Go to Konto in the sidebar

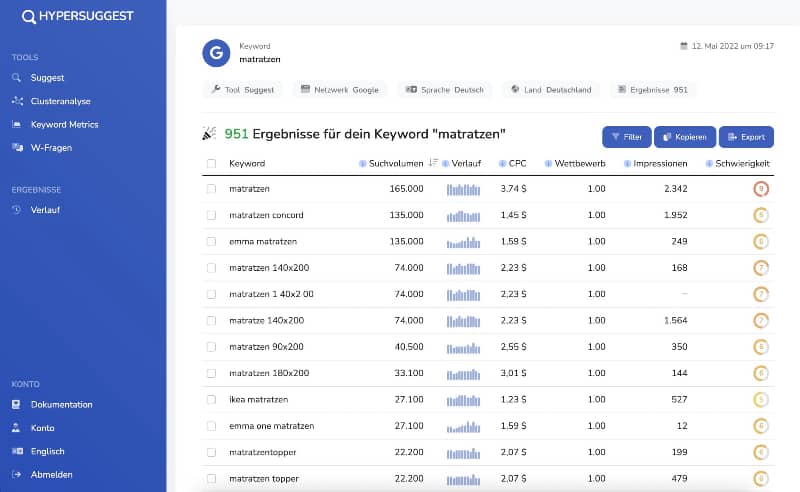[x=43, y=428]
